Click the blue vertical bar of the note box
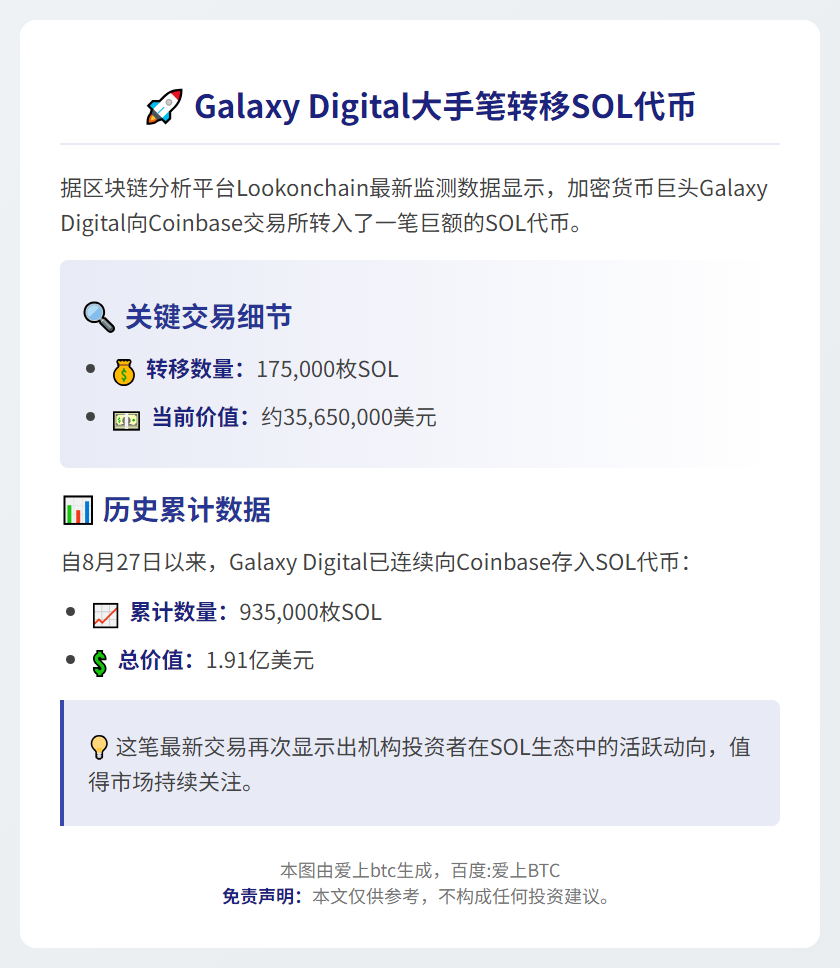The height and width of the screenshot is (968, 840). coord(62,763)
